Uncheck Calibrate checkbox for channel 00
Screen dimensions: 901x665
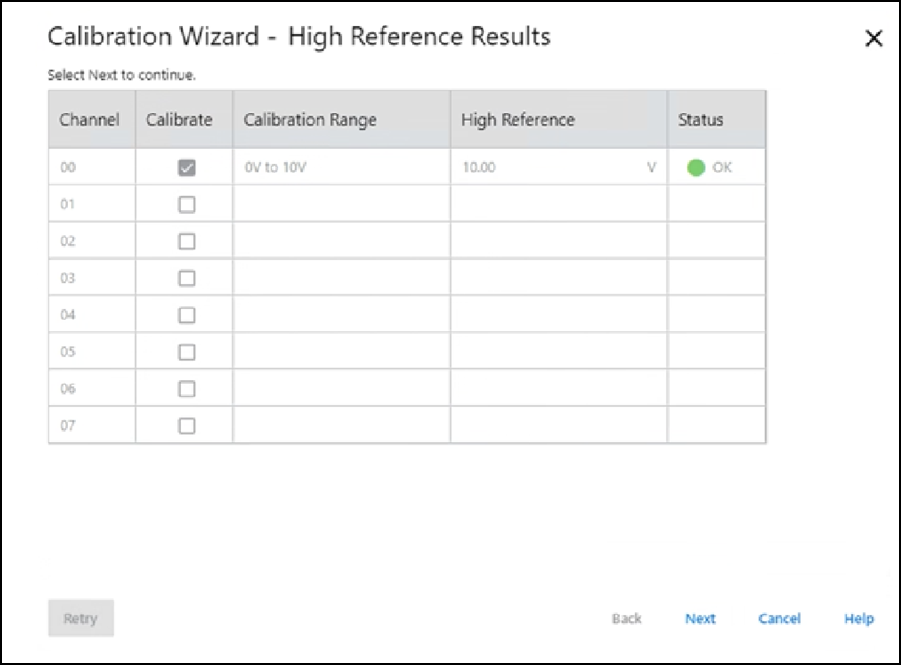(x=186, y=168)
